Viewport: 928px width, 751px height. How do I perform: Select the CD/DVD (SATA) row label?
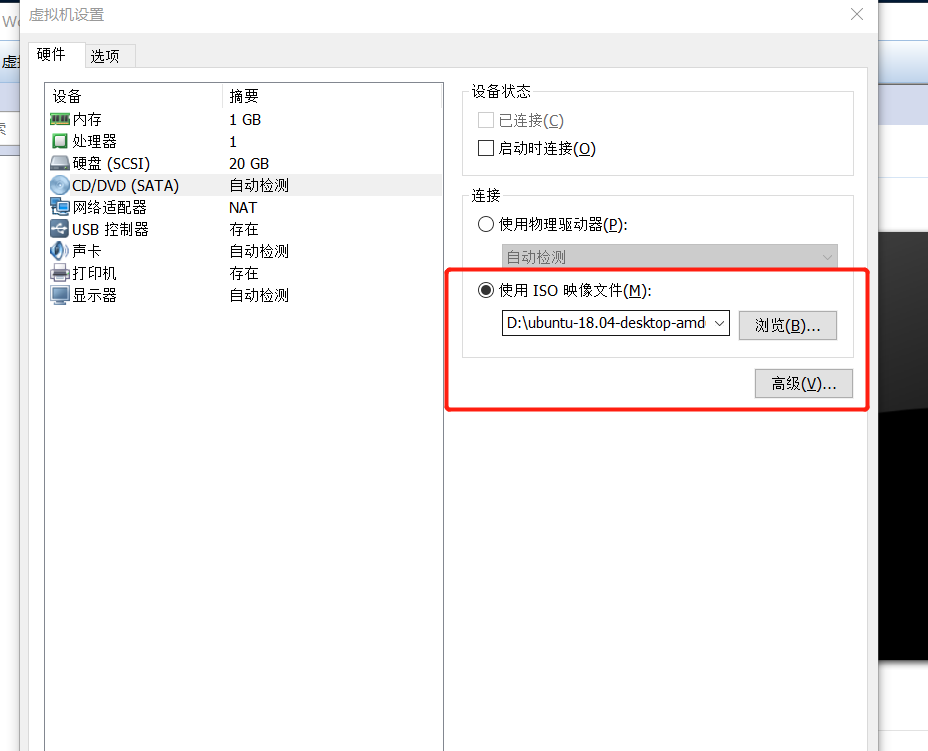pyautogui.click(x=125, y=185)
